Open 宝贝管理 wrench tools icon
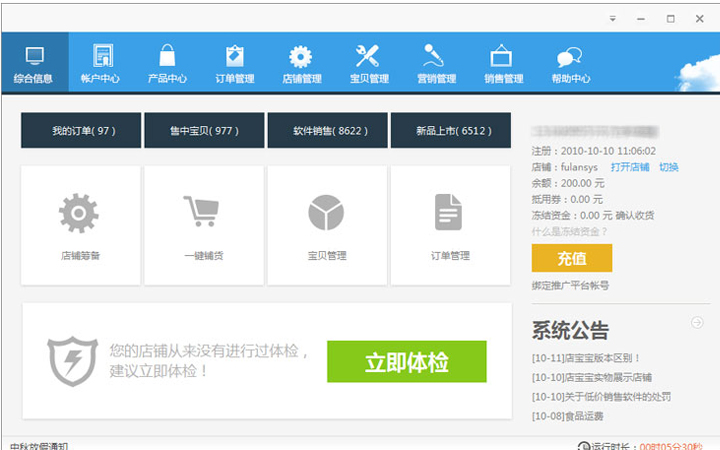Image resolution: width=720 pixels, height=450 pixels. click(x=368, y=62)
